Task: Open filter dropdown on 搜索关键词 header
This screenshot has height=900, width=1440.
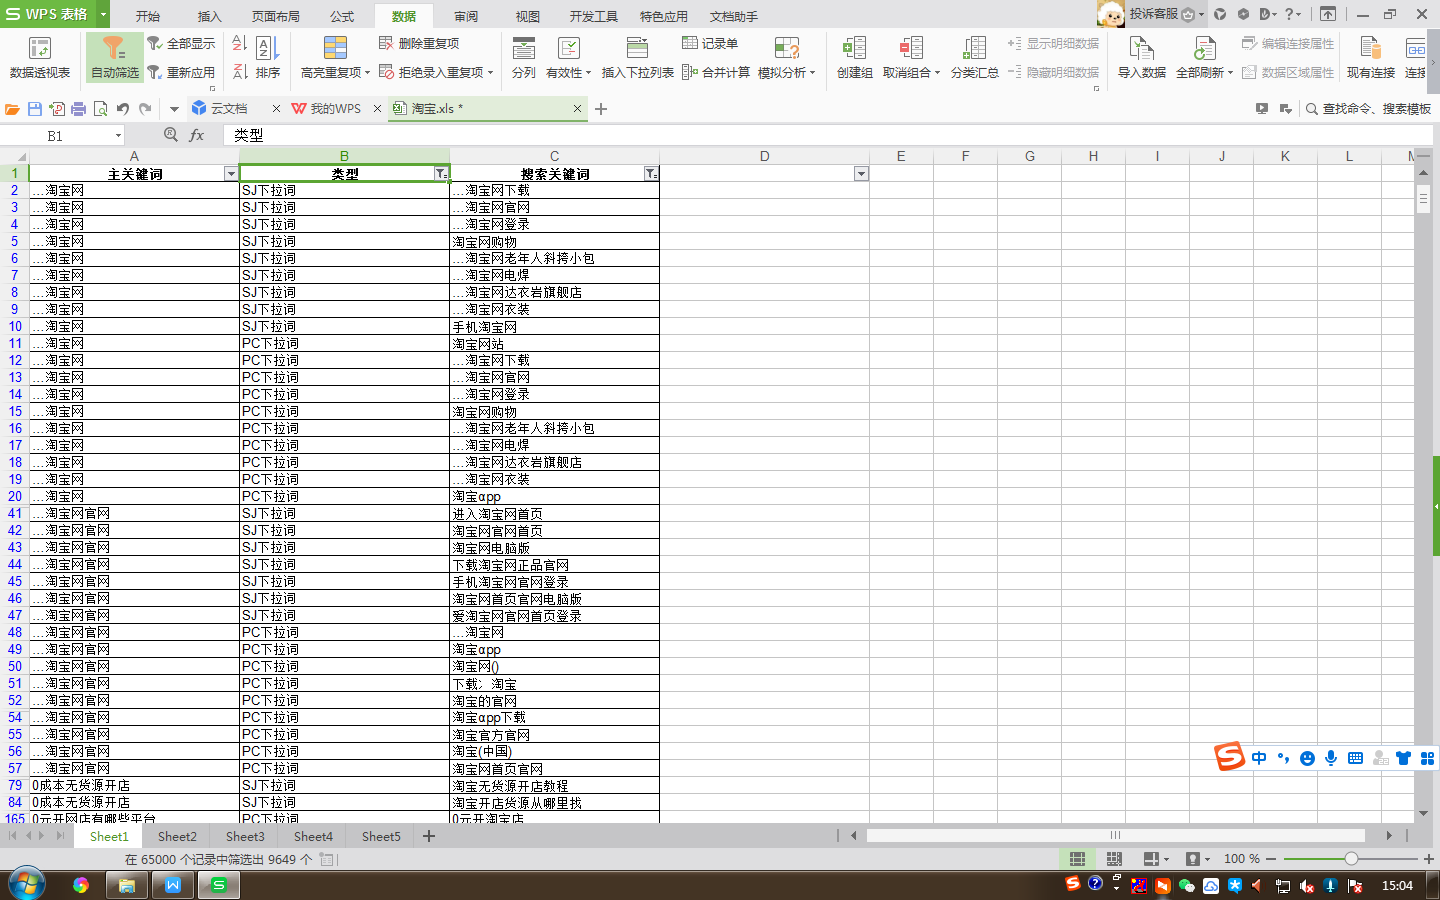Action: 651,174
